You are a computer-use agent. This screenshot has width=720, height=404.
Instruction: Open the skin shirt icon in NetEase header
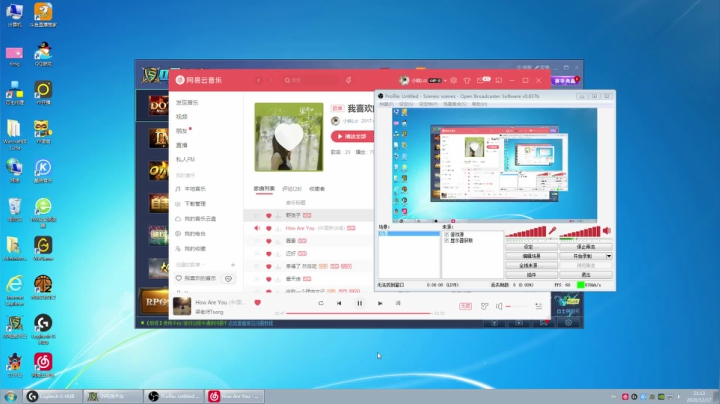pos(467,80)
